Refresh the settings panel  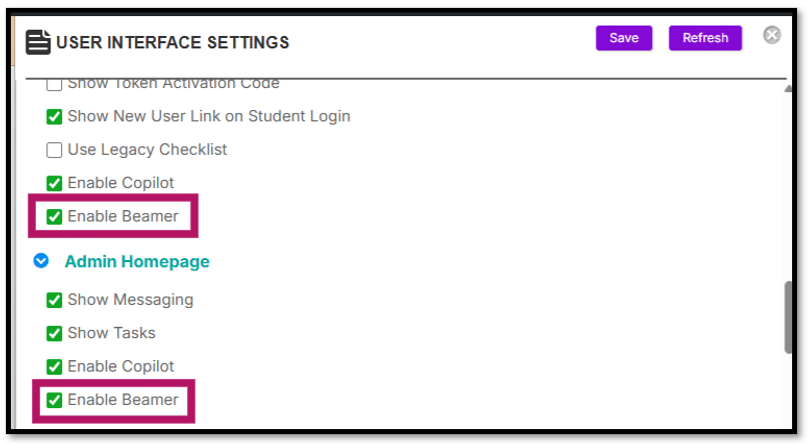click(705, 38)
